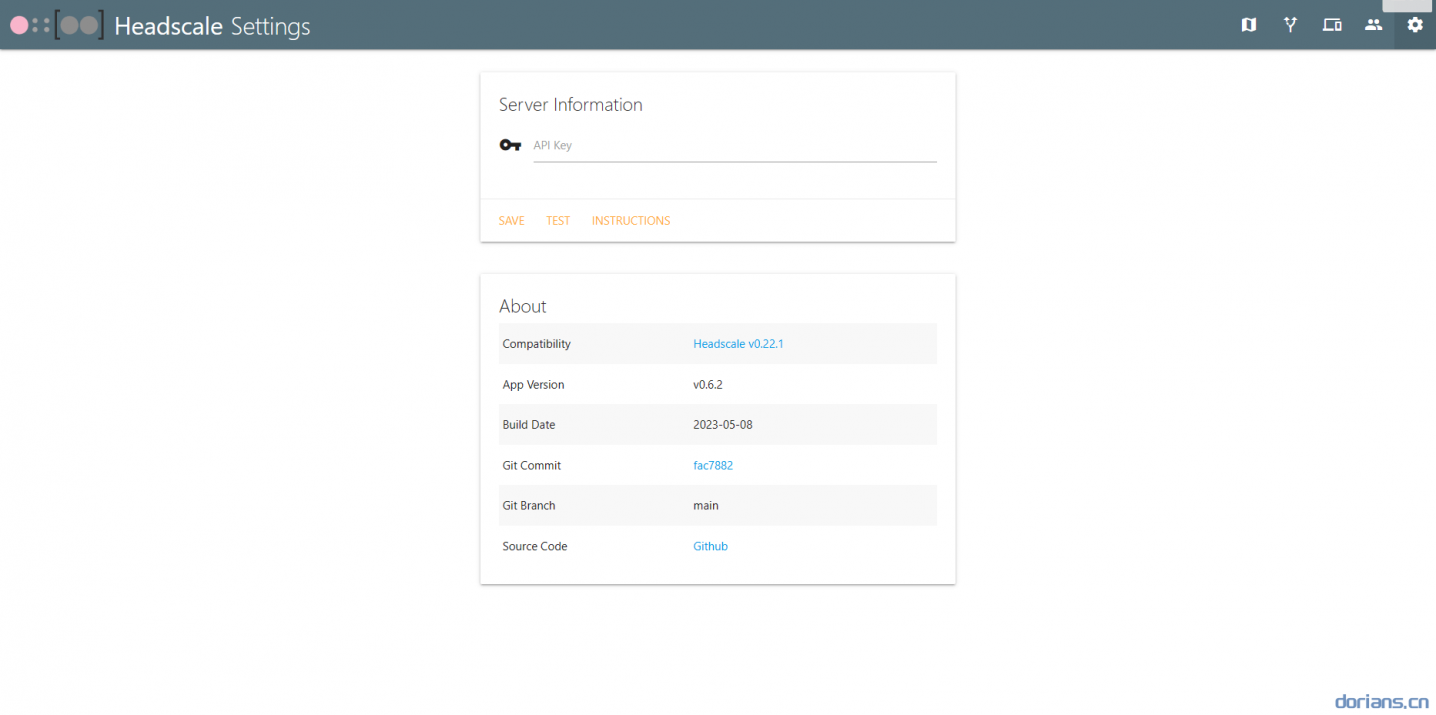Go to the devices page icon

point(1332,25)
